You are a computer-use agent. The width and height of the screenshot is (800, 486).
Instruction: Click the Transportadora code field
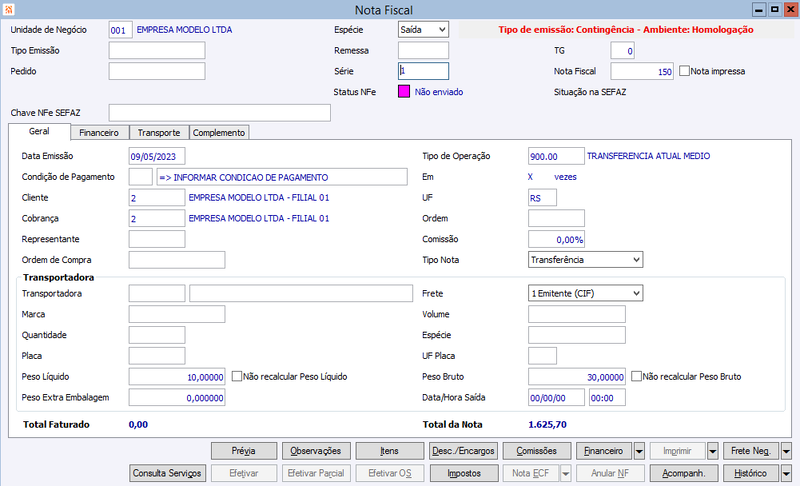[x=157, y=293]
